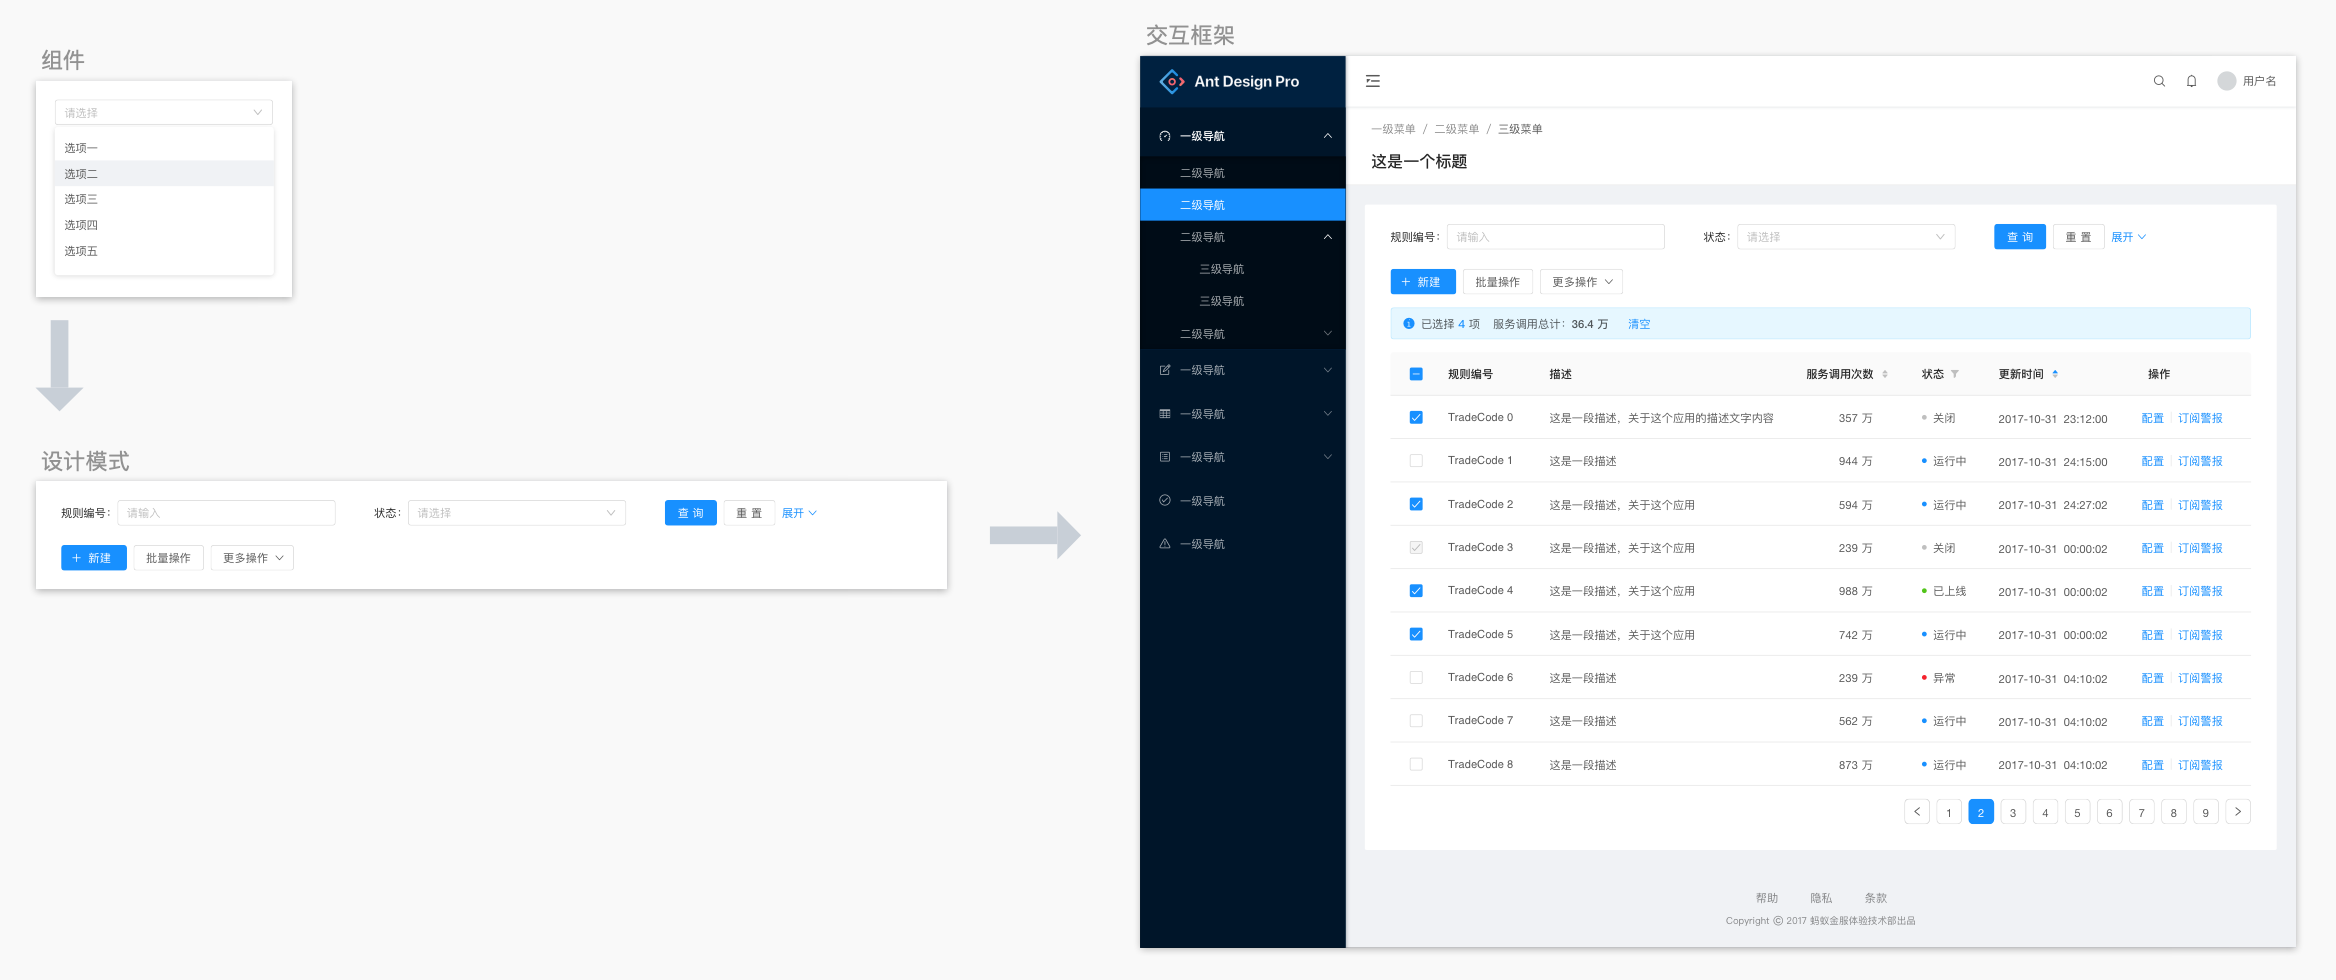Click the table icon in sidebar 一级导航
This screenshot has height=980, width=2336.
pos(1165,413)
